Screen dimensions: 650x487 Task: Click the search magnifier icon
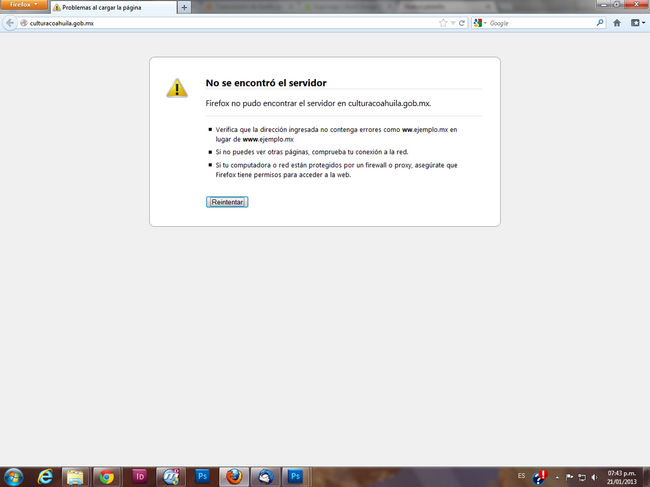tap(600, 22)
